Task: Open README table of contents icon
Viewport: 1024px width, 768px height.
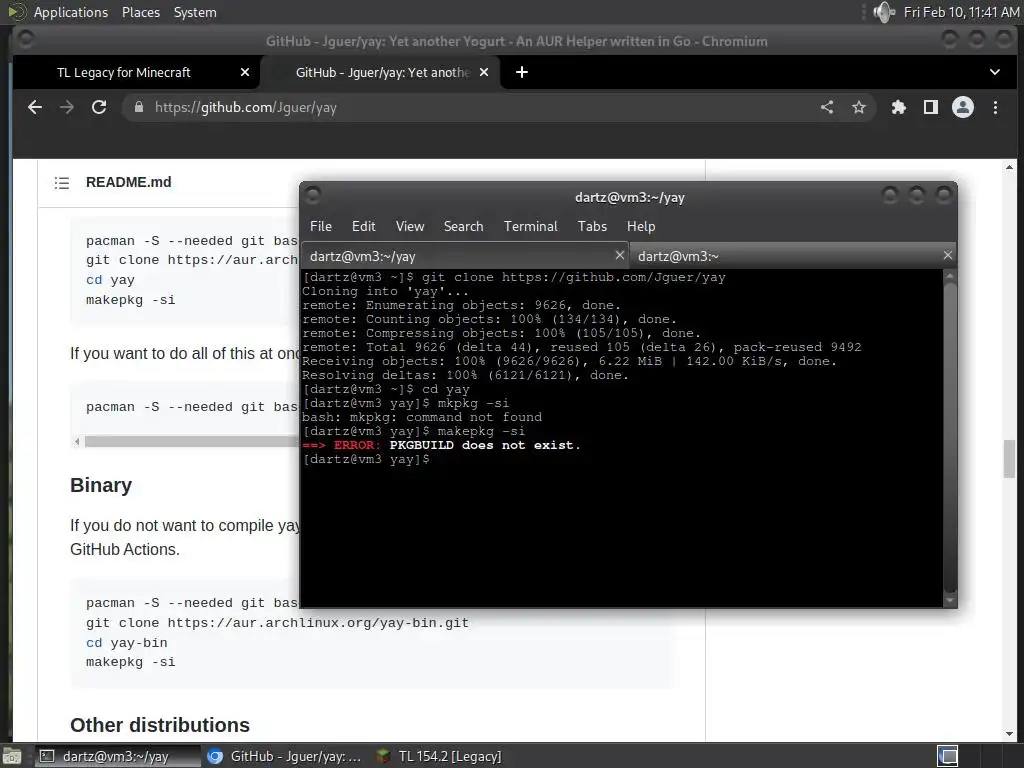Action: 61,183
